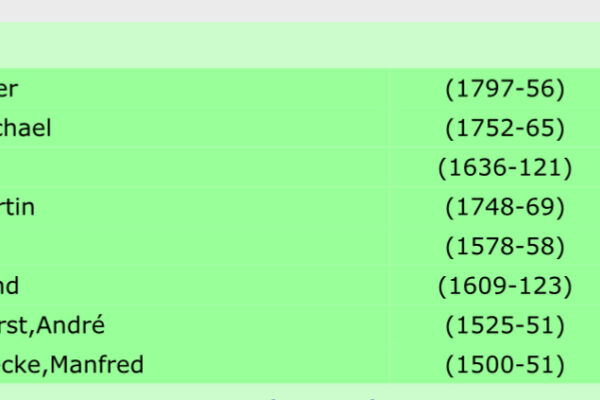Click the player name ending in 'Manfred'

click(72, 365)
